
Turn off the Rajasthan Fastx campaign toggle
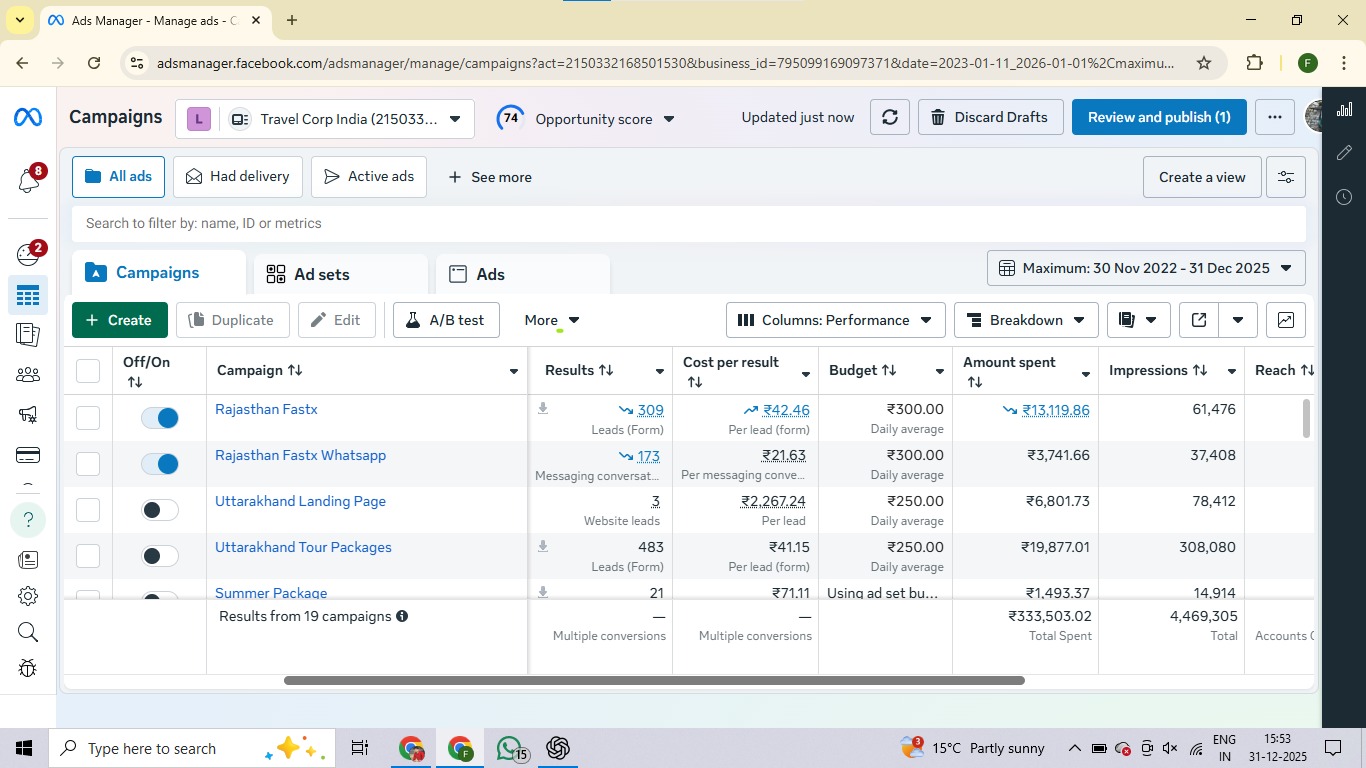[159, 417]
